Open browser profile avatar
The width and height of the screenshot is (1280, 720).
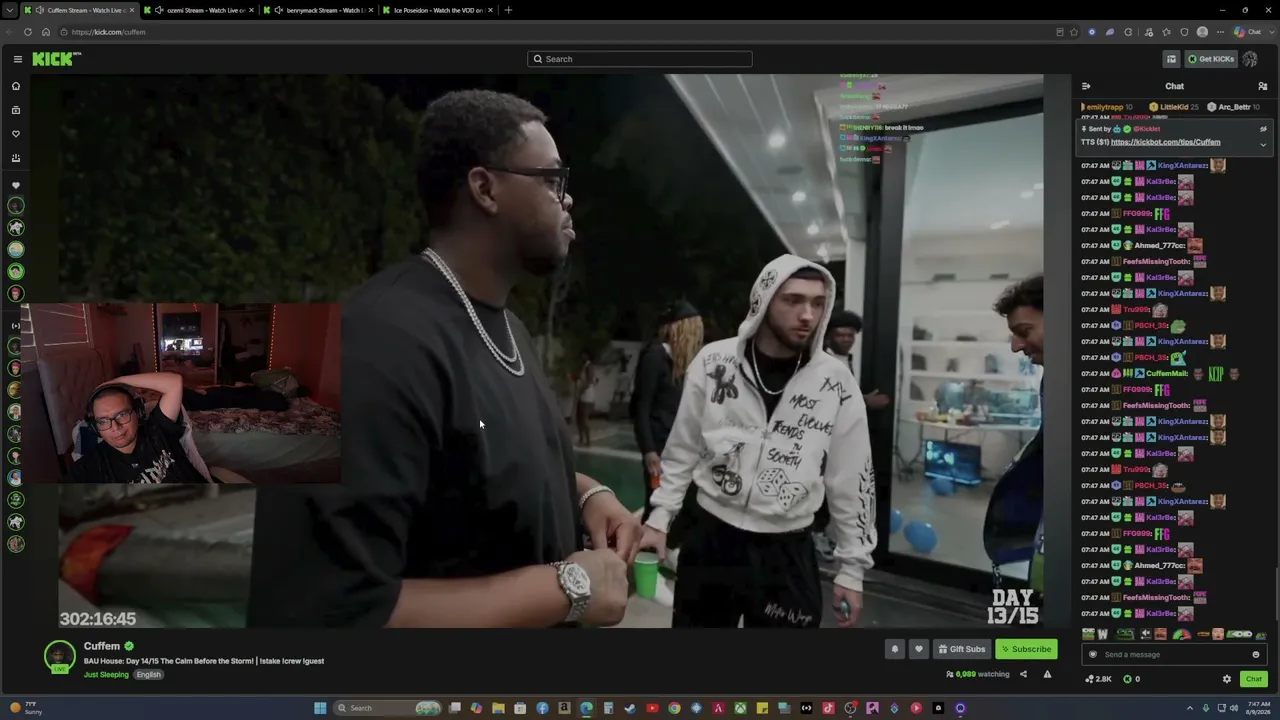(1202, 32)
